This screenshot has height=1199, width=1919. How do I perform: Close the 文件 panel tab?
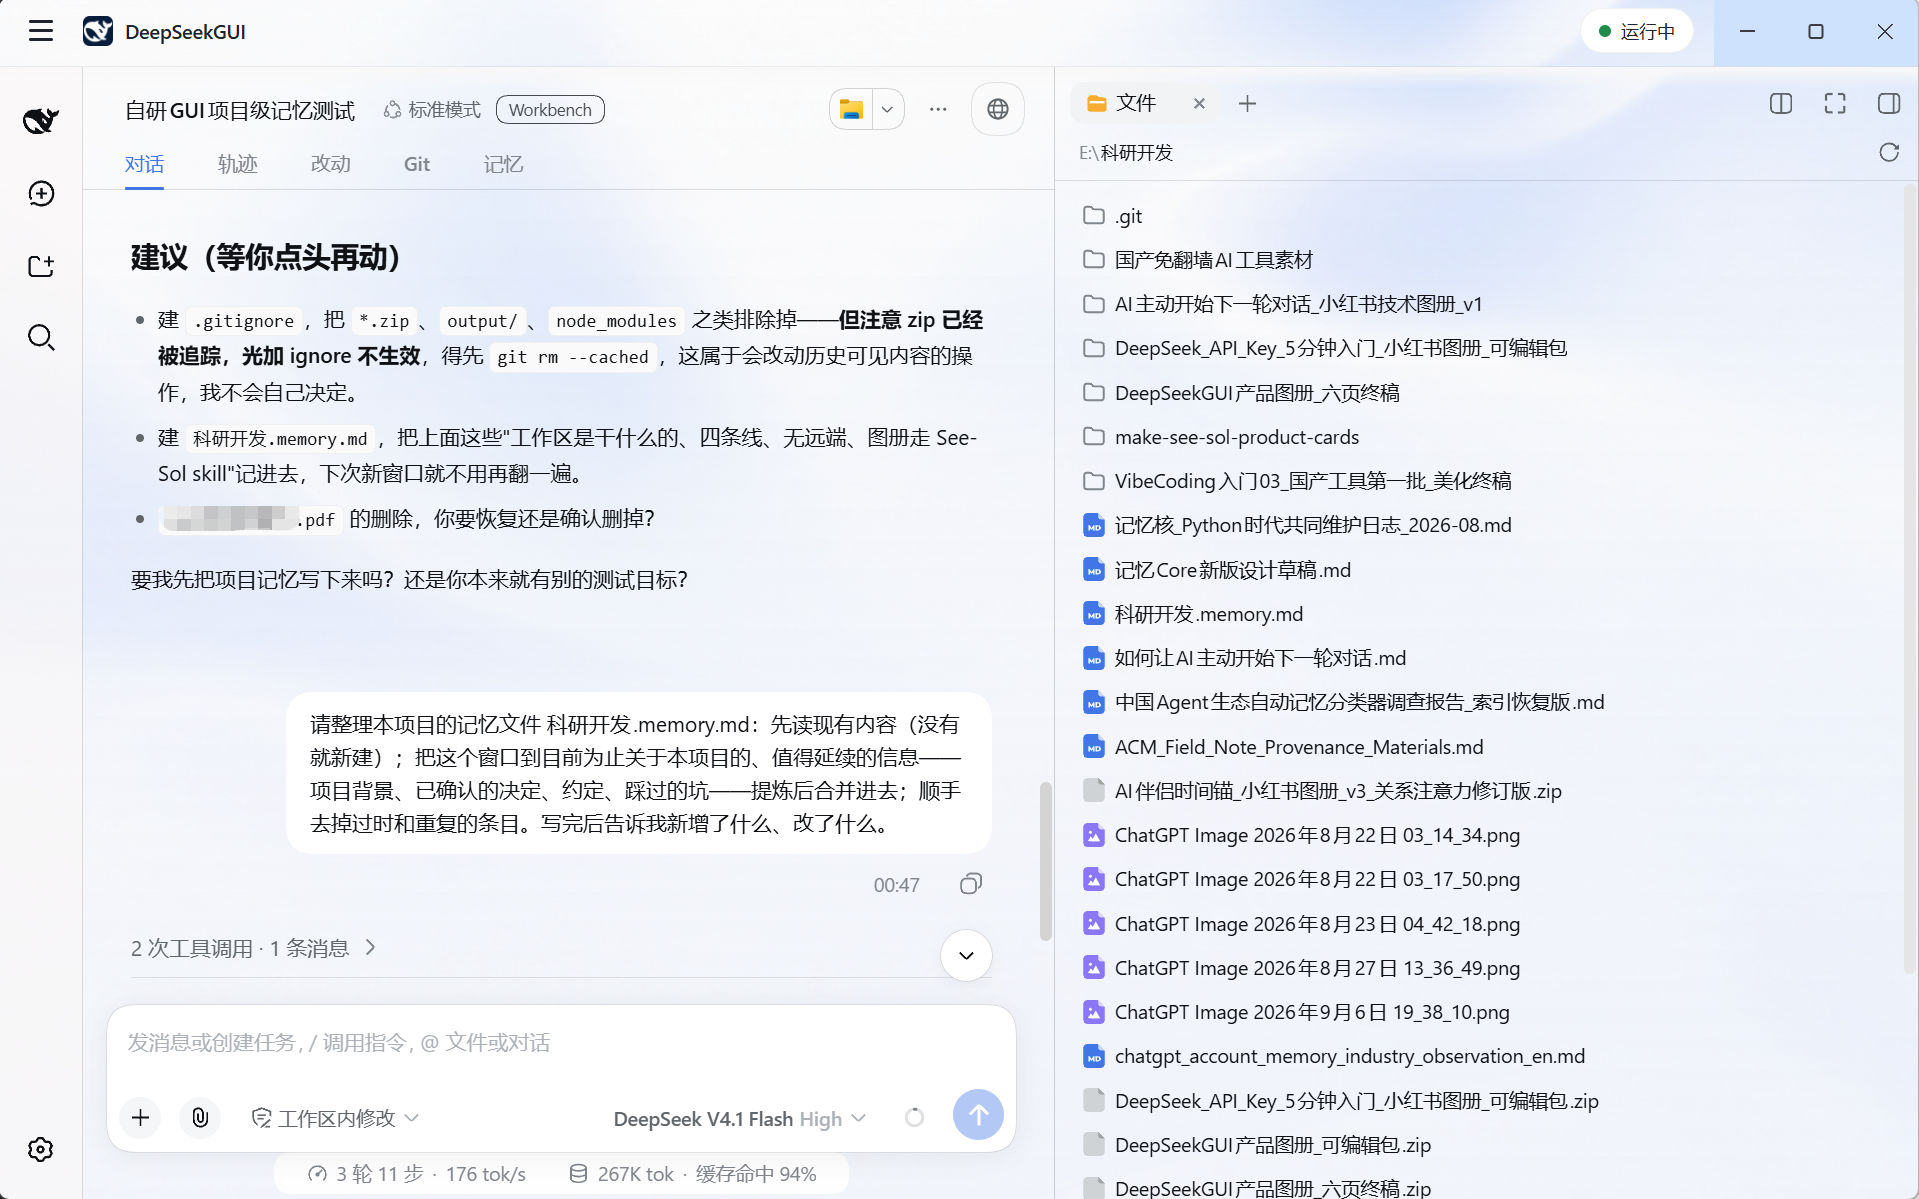pos(1199,103)
